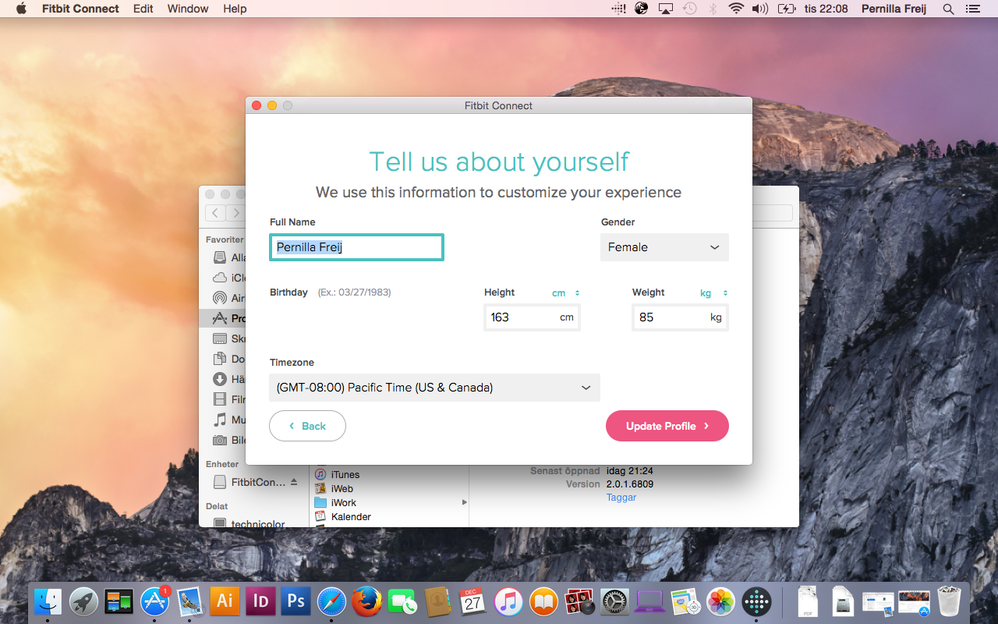Open Notification Center list icon
Screen dimensions: 998x624
[973, 9]
